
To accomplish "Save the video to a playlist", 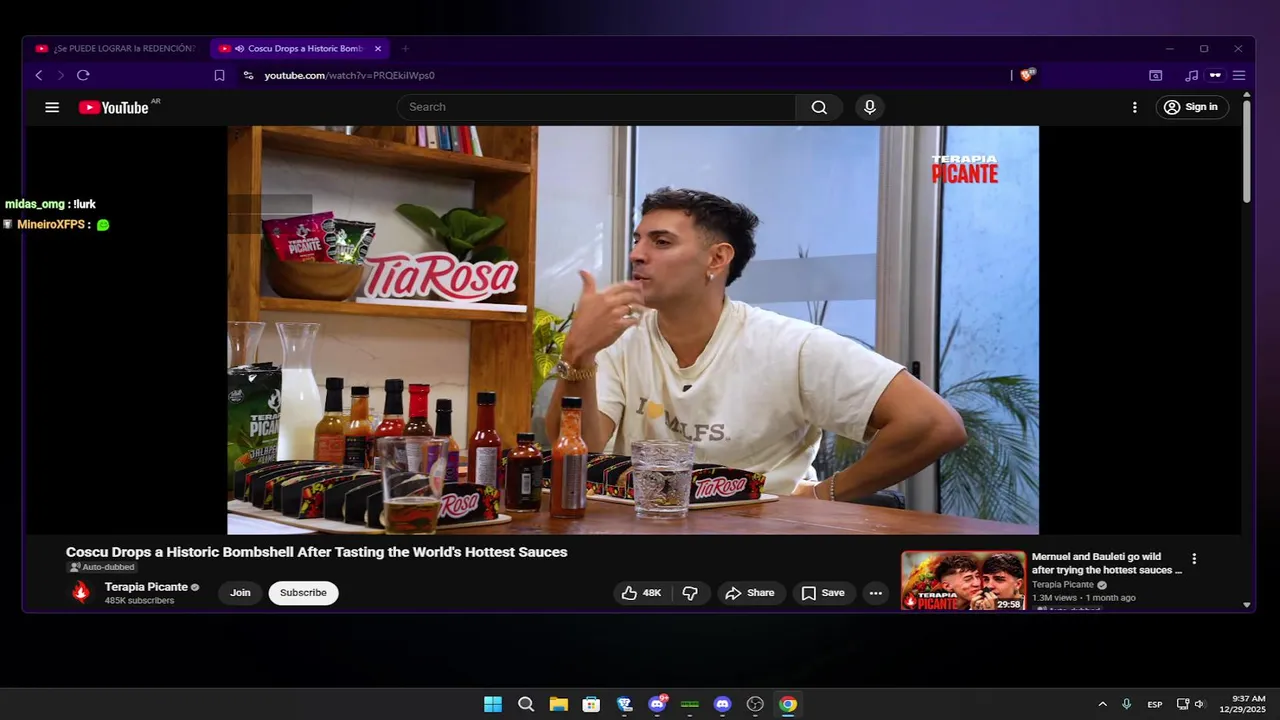I will (x=824, y=593).
